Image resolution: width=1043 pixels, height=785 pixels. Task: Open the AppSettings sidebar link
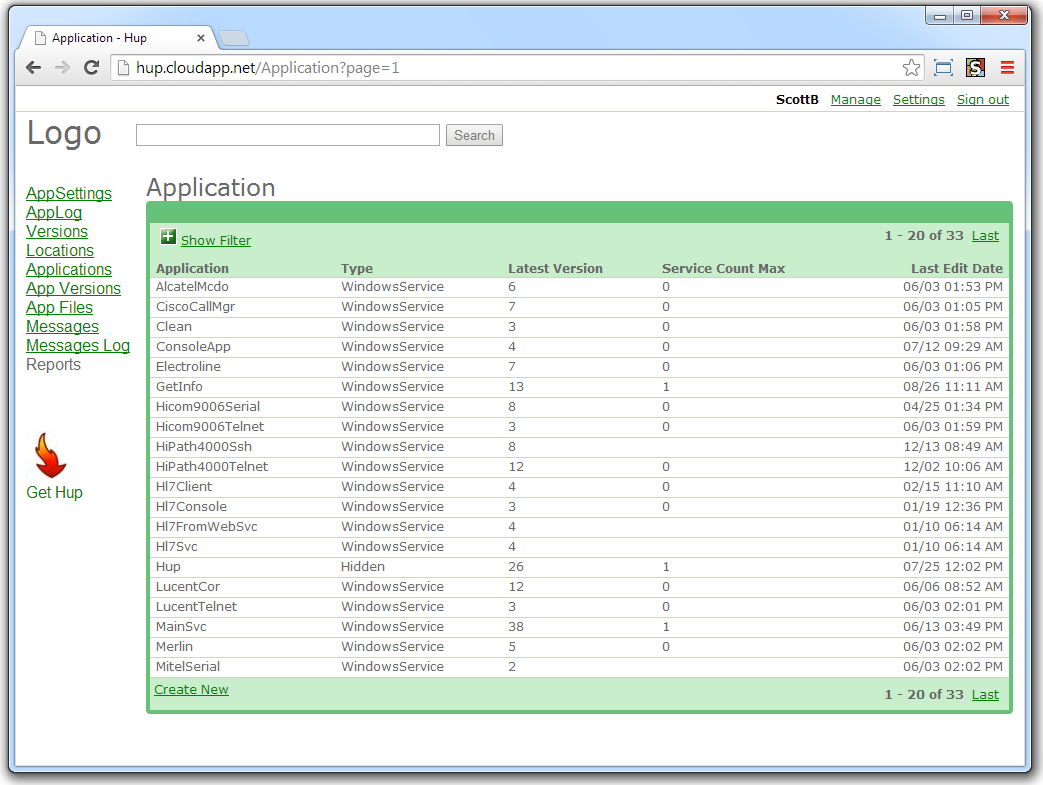click(69, 194)
